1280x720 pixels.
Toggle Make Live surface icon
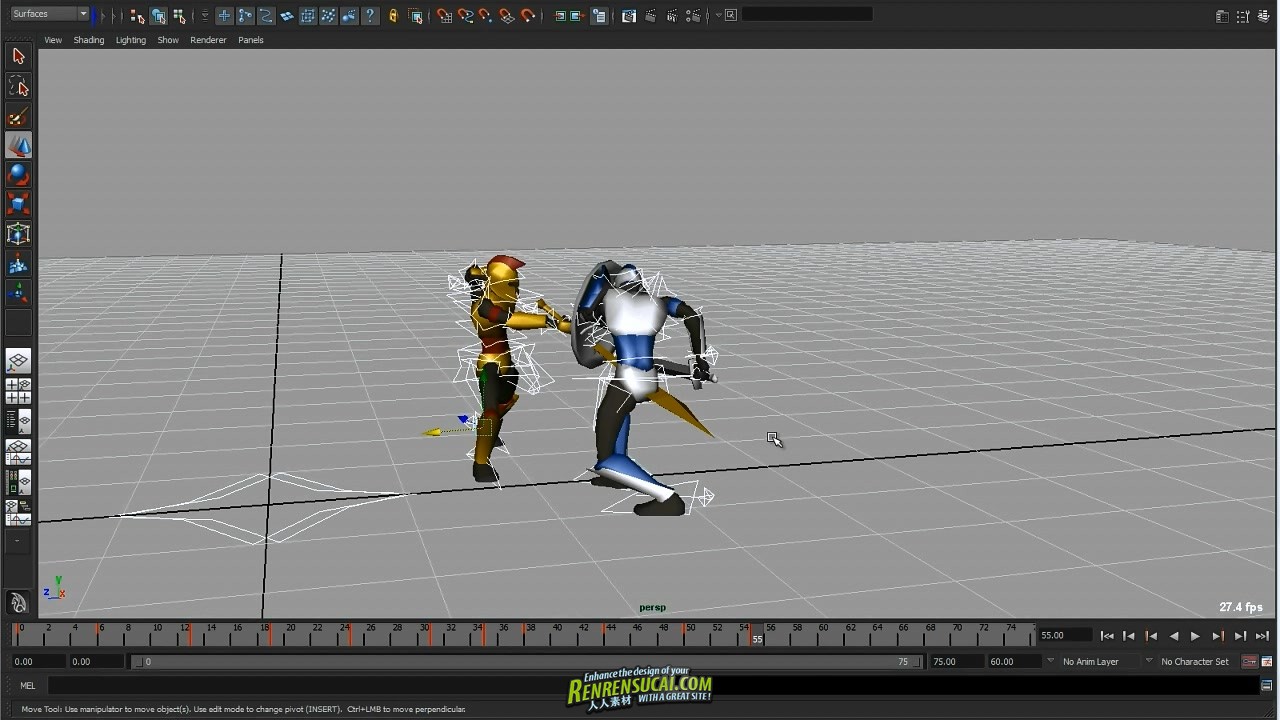(x=527, y=16)
